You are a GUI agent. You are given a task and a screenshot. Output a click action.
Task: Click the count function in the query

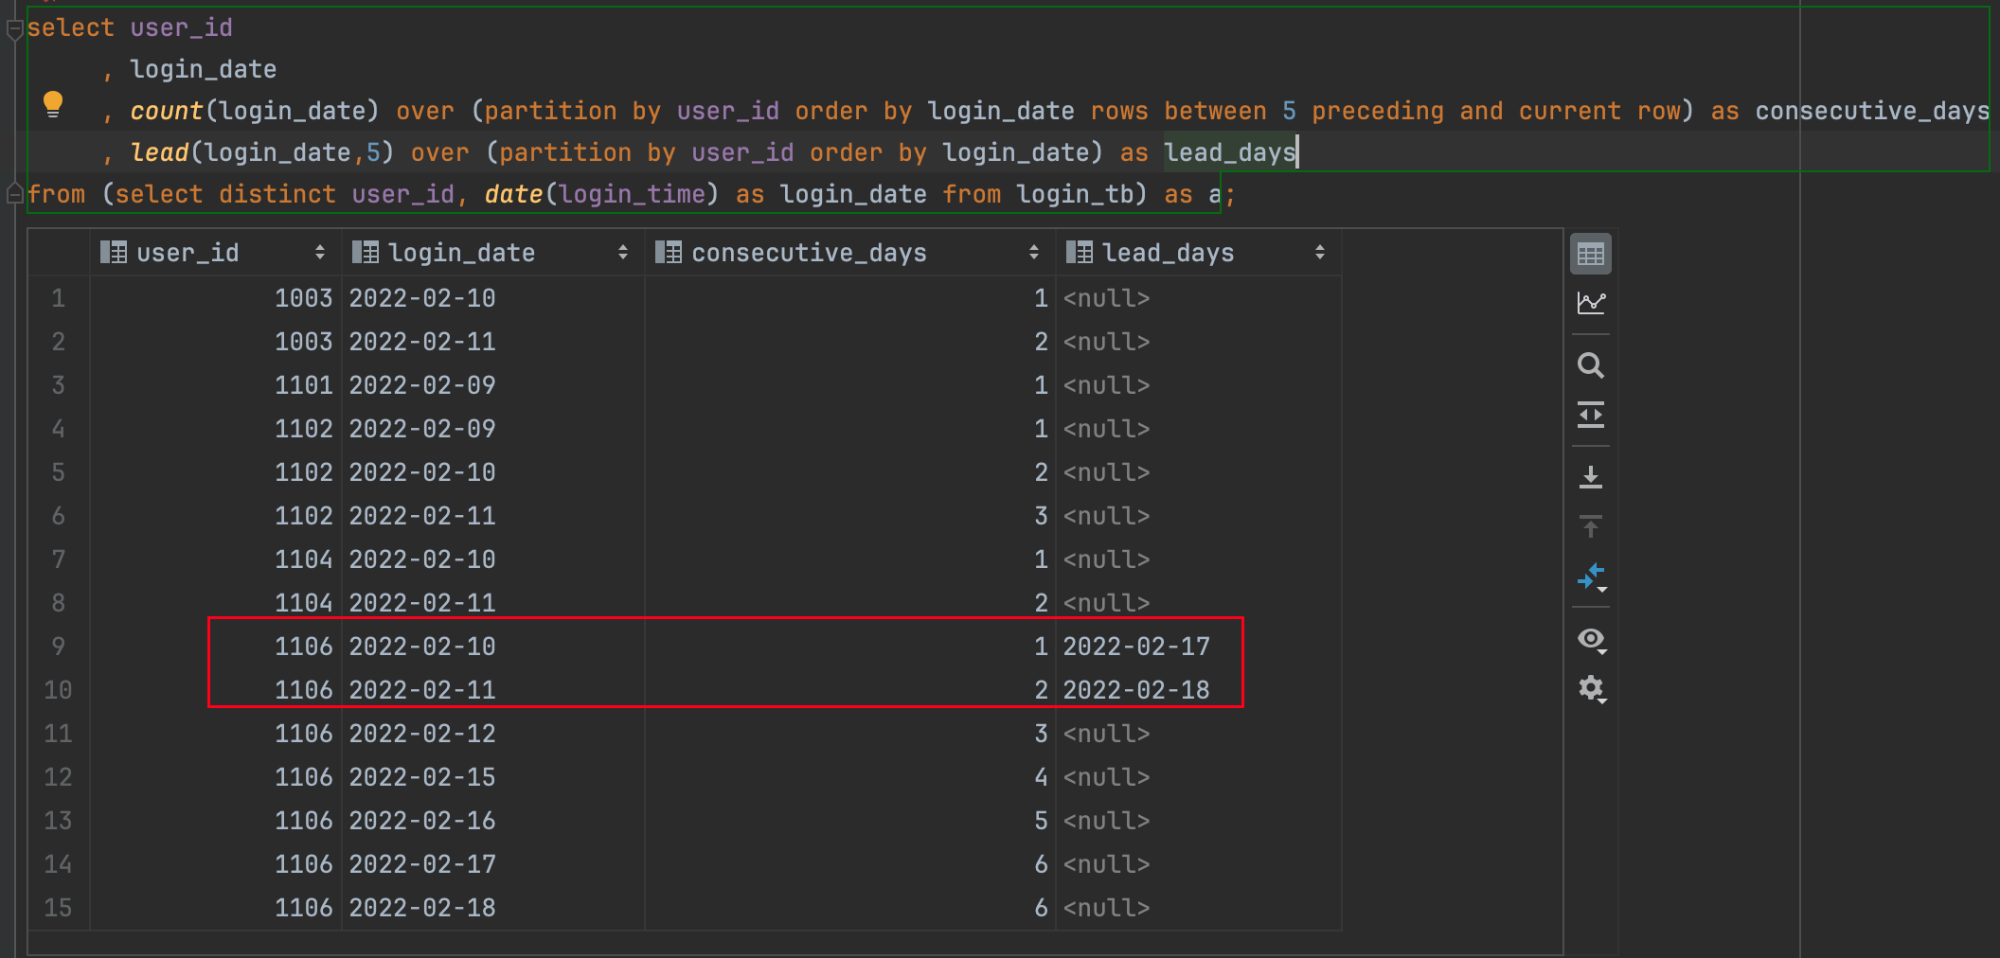pyautogui.click(x=166, y=110)
